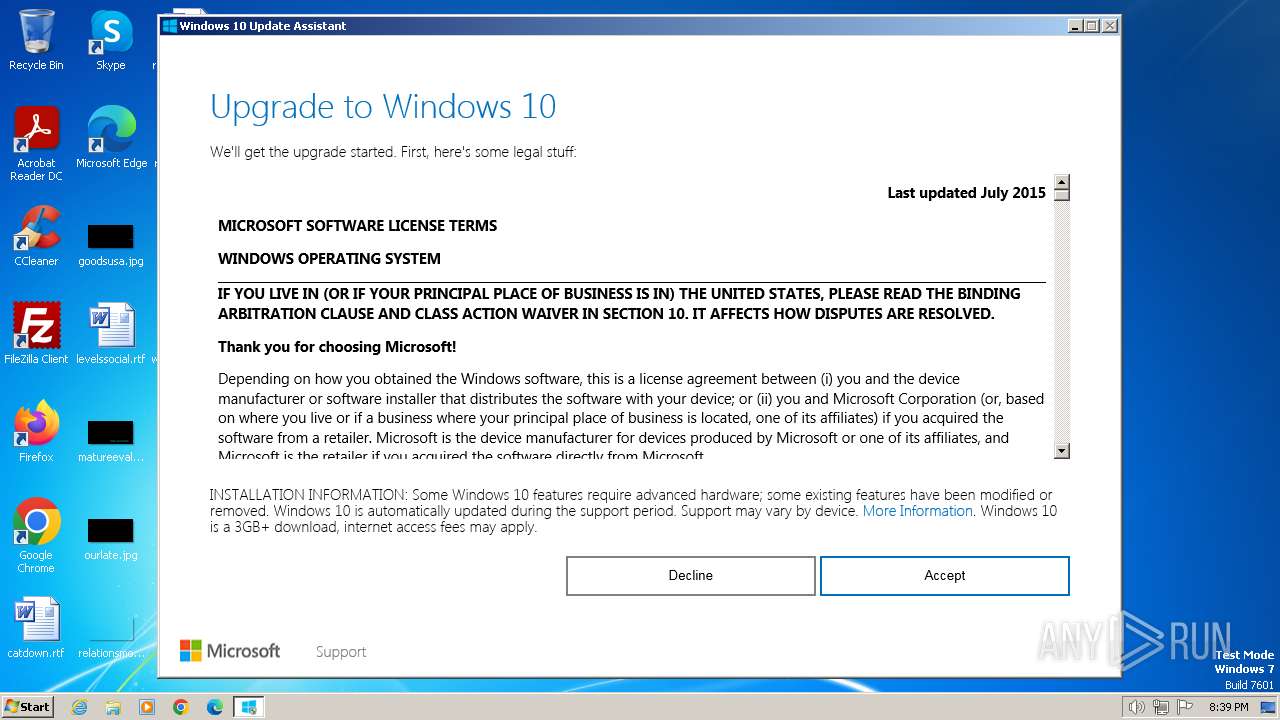Select the relationsmo file icon
Screen dimensions: 1280x720
point(111,635)
